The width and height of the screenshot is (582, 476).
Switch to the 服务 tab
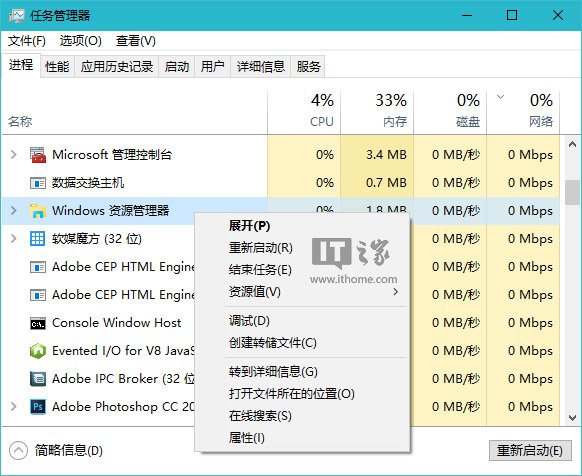(x=308, y=67)
